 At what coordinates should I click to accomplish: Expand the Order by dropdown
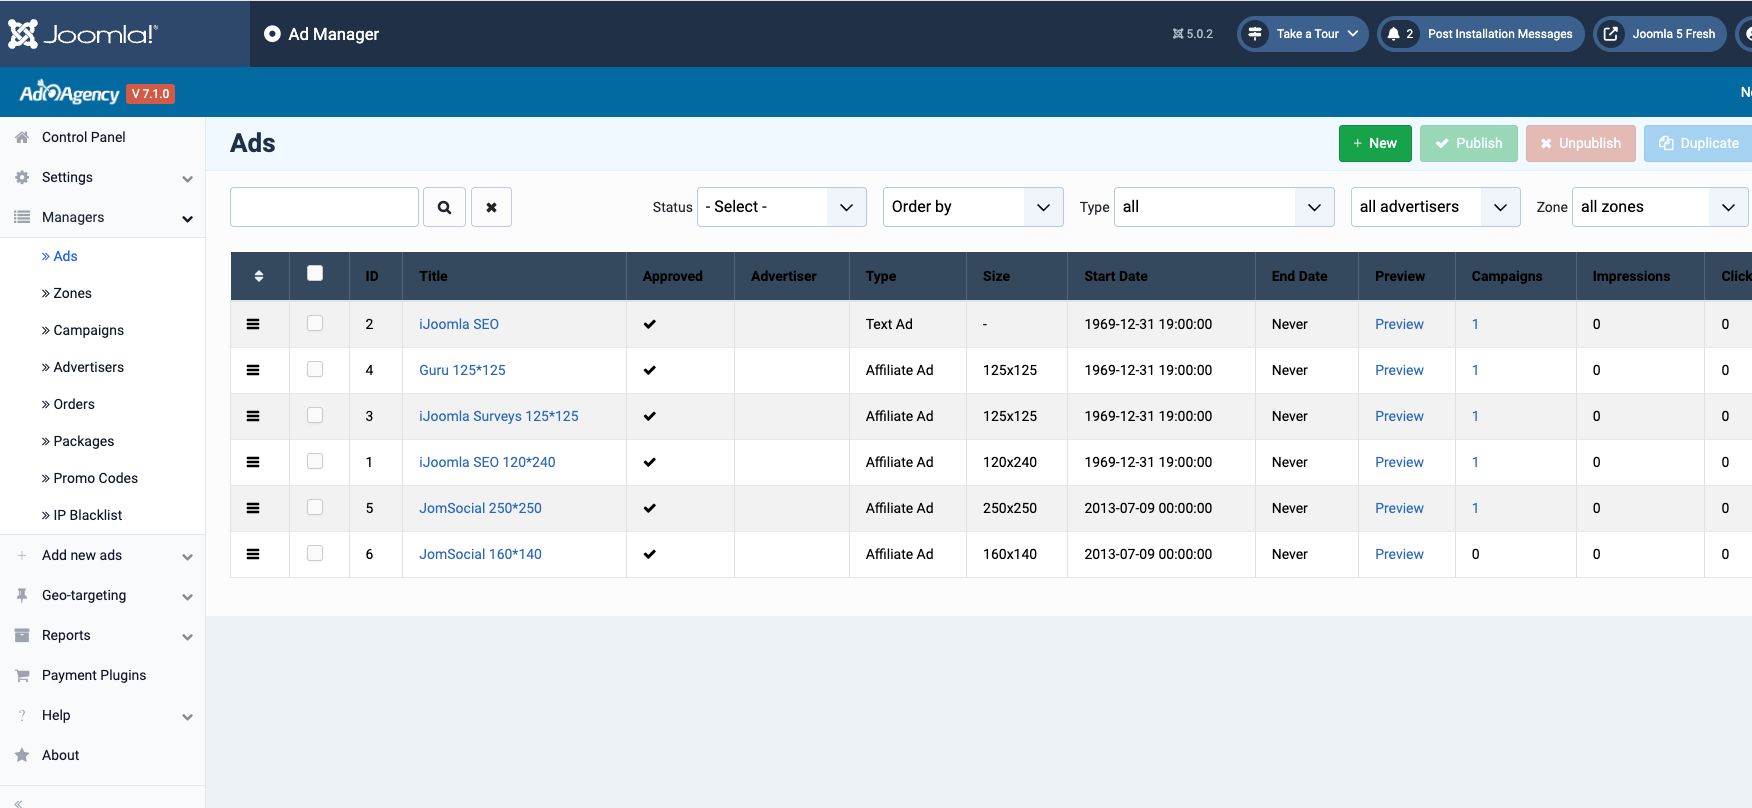(972, 207)
